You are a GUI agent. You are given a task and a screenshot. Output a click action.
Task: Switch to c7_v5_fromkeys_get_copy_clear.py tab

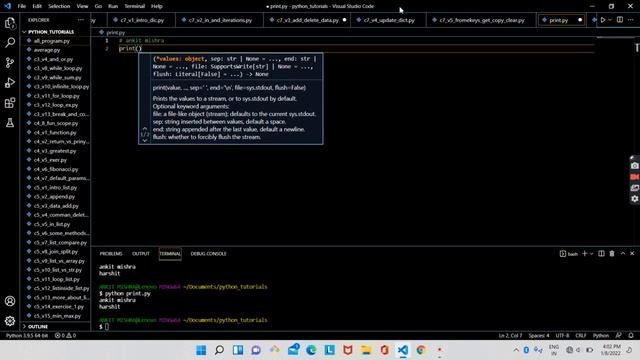click(482, 20)
